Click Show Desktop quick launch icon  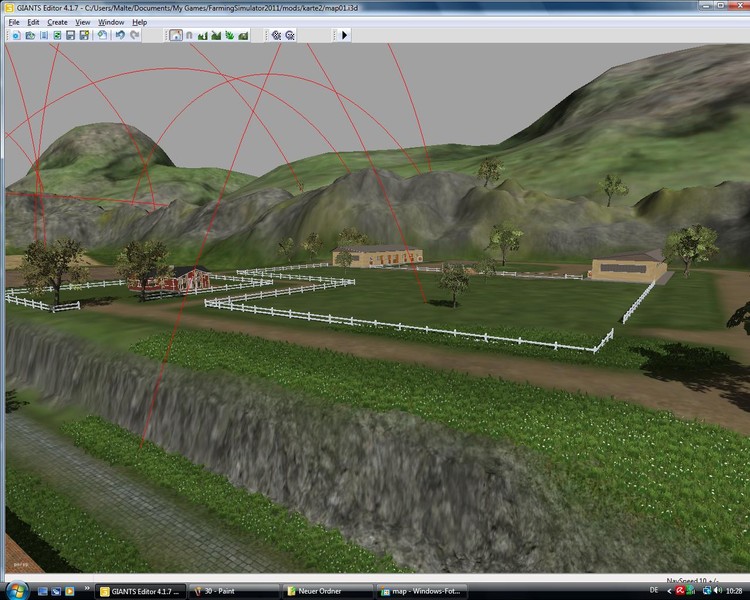point(43,591)
